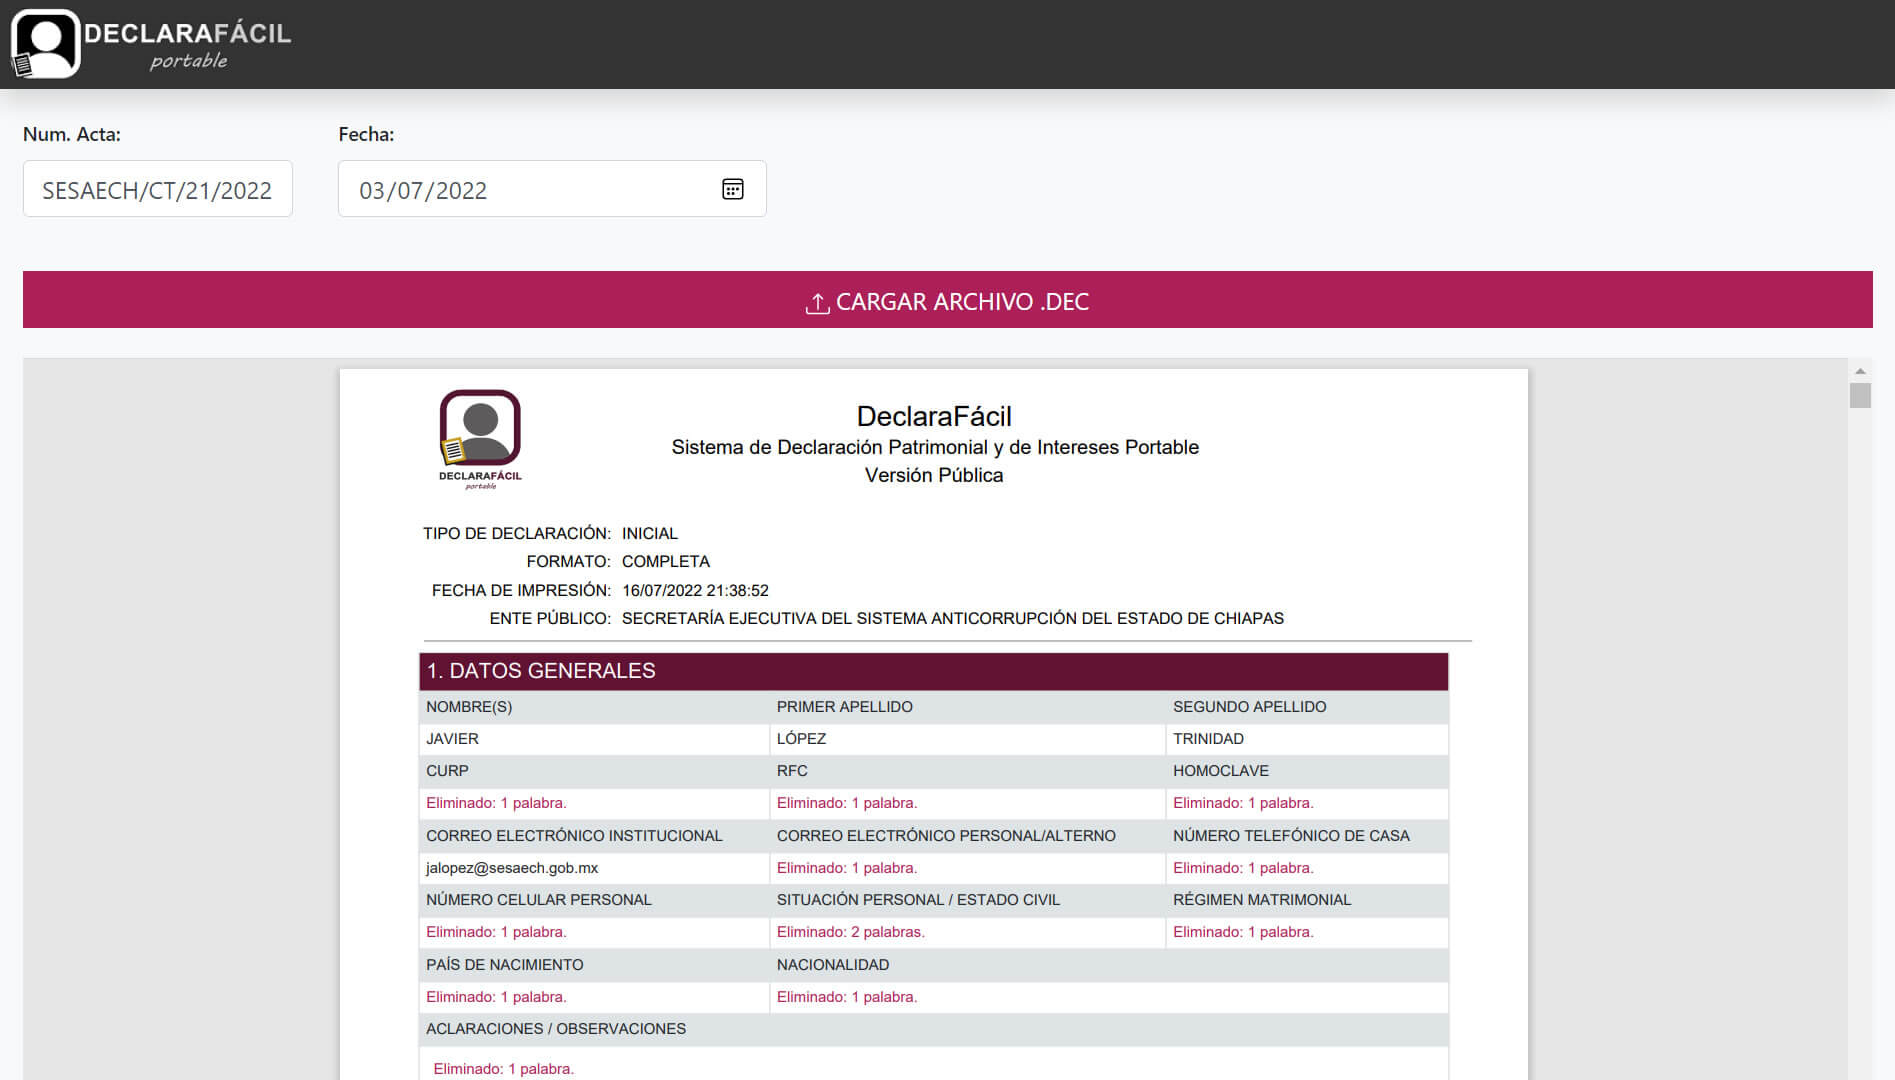Click the redacted value under CURP
Image resolution: width=1895 pixels, height=1080 pixels.
pos(496,803)
